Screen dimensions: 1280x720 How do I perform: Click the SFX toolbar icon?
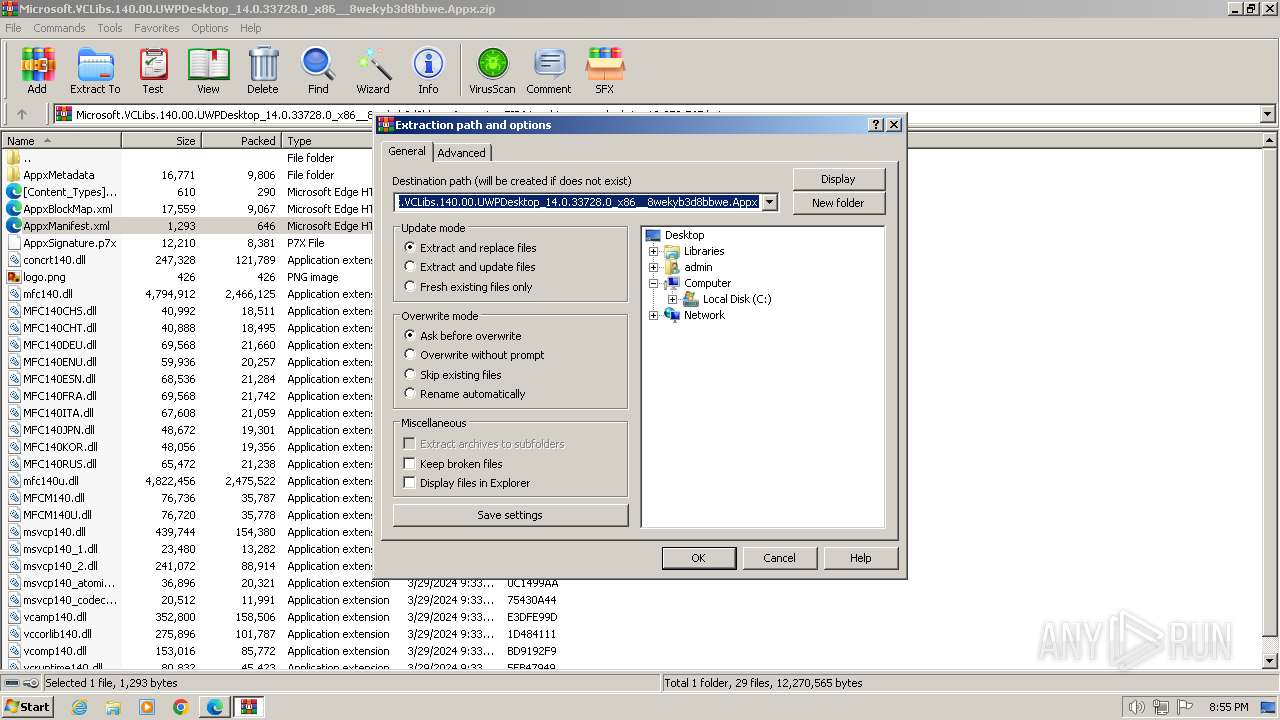point(605,71)
